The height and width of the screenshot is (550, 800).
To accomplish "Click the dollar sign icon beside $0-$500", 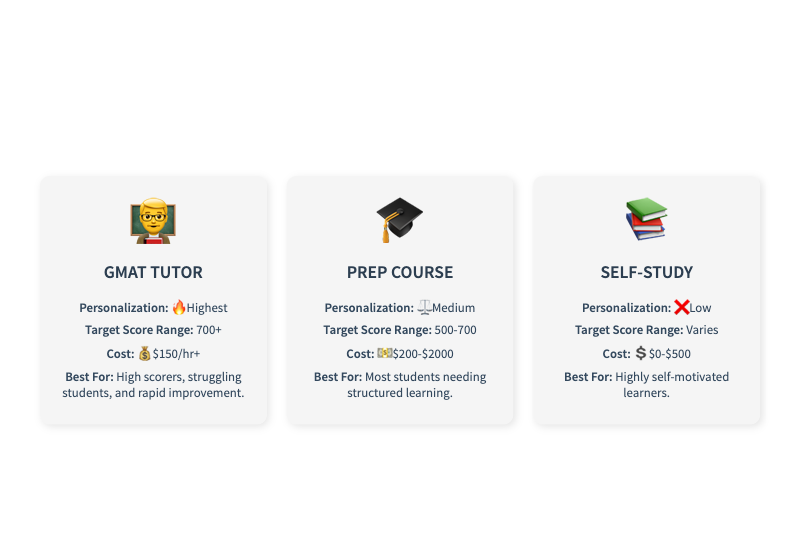I will (x=640, y=353).
